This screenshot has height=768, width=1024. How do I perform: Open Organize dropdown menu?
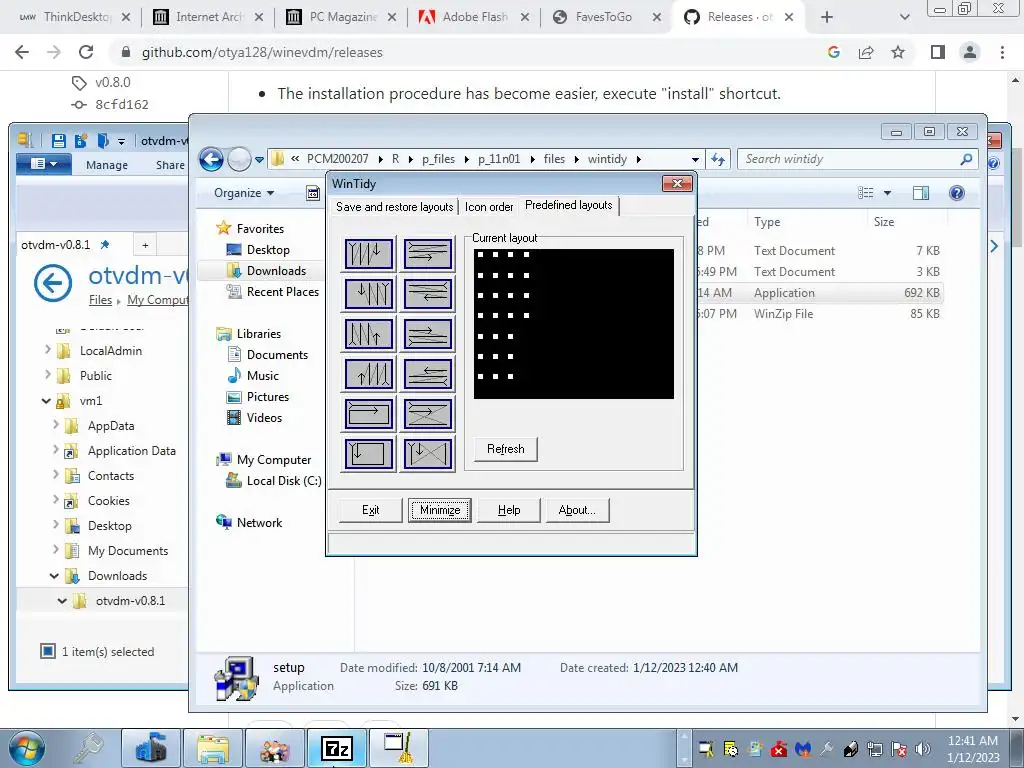pos(244,193)
